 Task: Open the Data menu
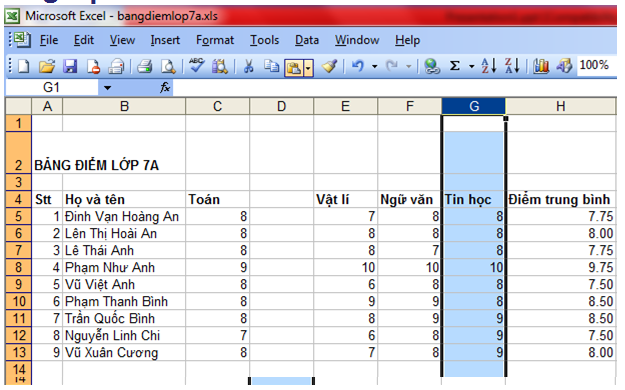click(x=307, y=40)
